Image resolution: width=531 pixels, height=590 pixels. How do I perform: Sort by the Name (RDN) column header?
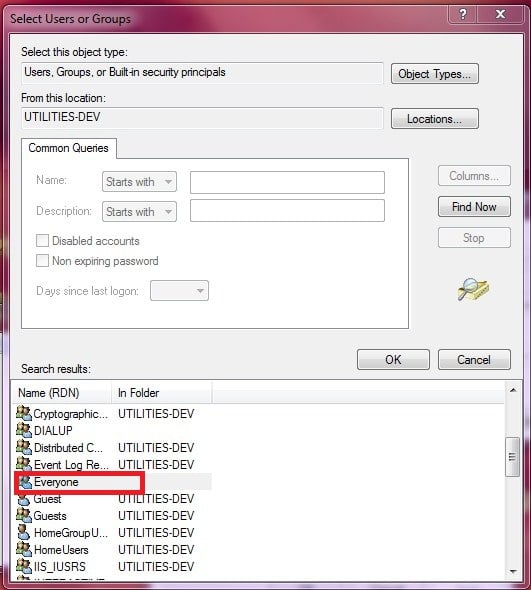(61, 393)
